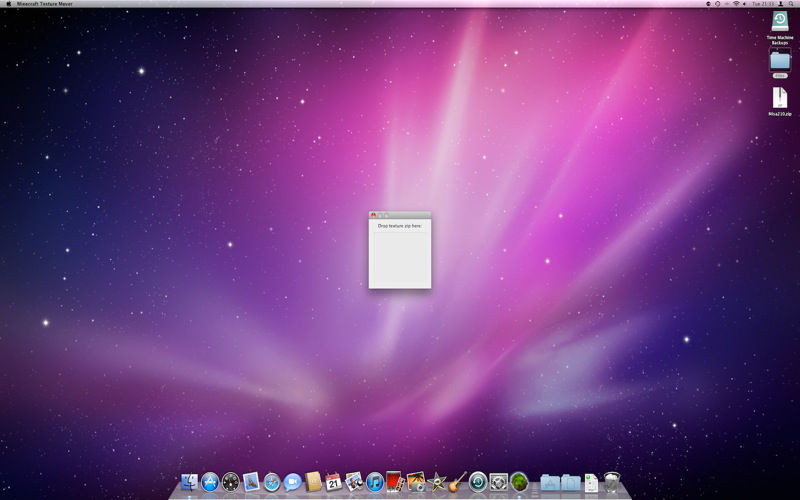800x500 pixels.
Task: Launch Safari compass icon in dock
Action: pyautogui.click(x=272, y=482)
